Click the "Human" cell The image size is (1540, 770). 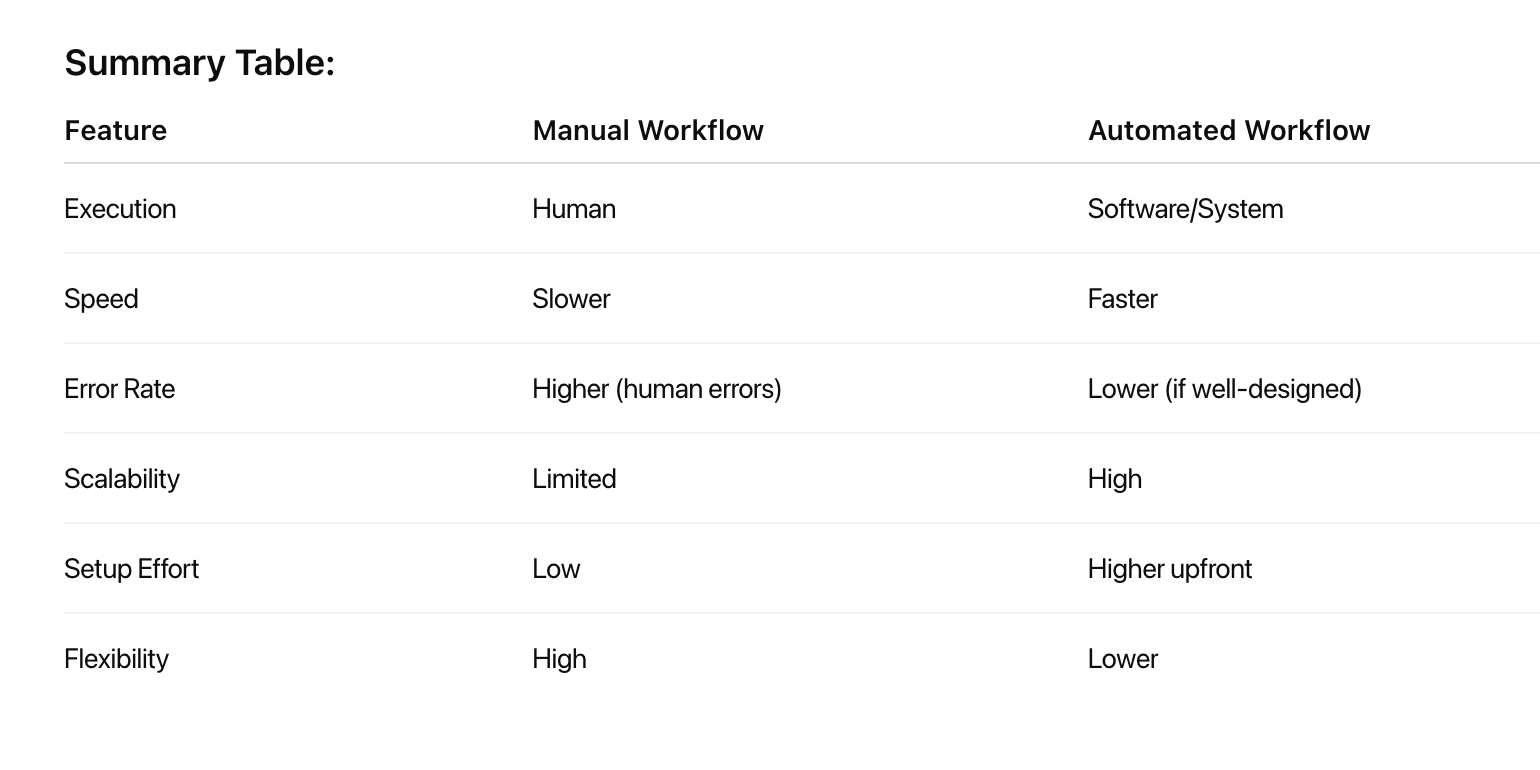[x=574, y=209]
